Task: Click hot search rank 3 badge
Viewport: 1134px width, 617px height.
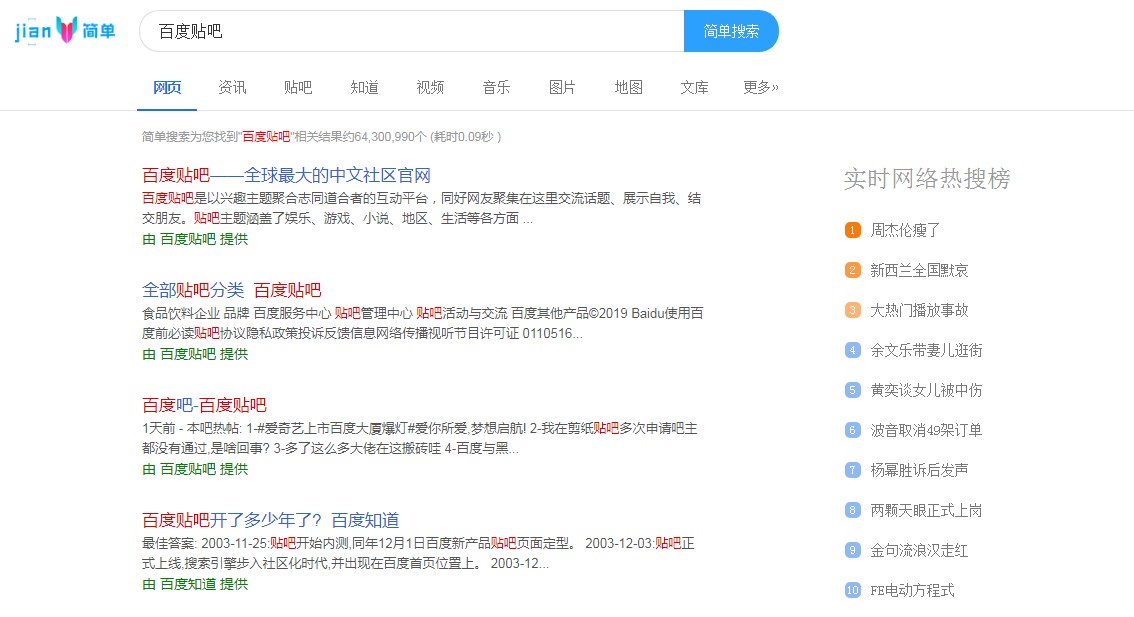Action: (x=853, y=310)
